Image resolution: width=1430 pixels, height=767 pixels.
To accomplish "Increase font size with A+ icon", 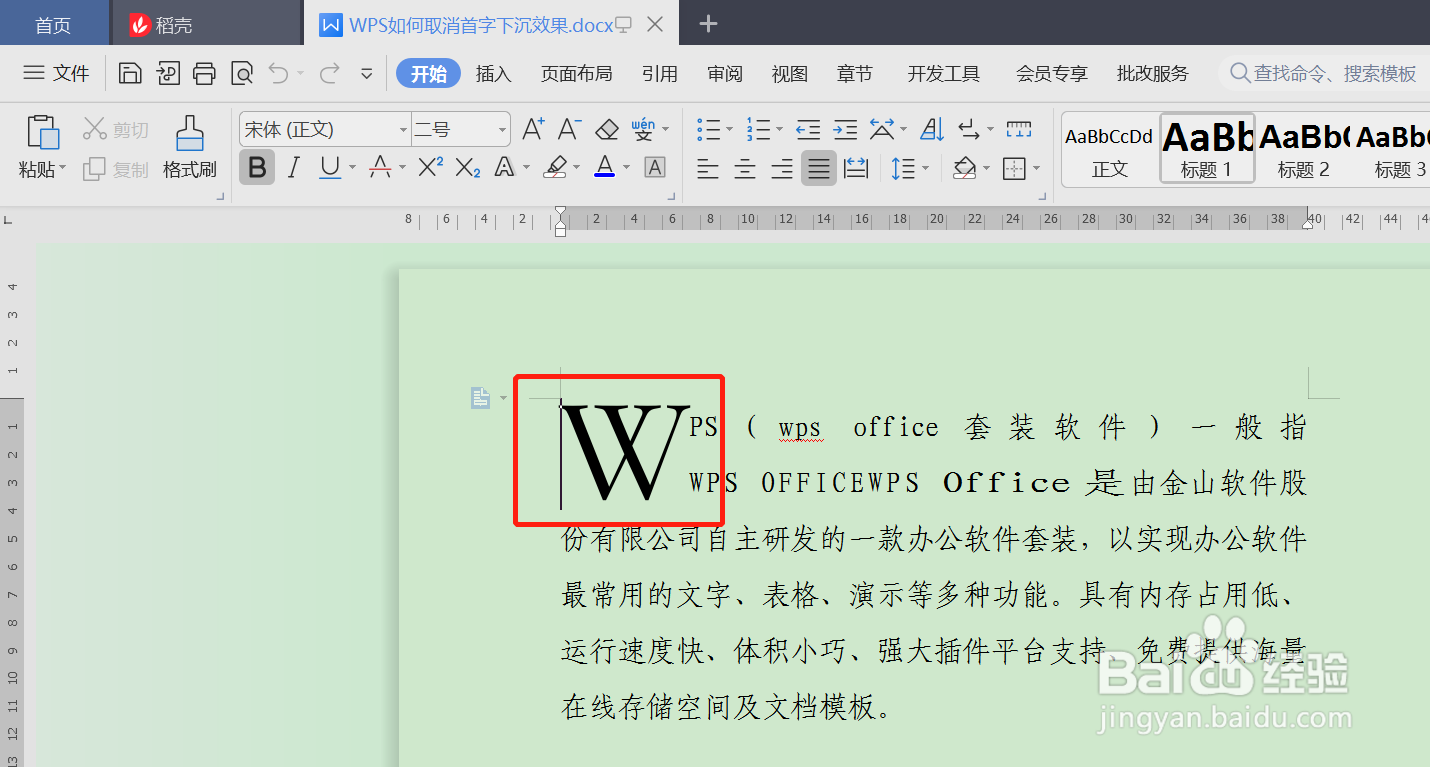I will click(x=533, y=129).
